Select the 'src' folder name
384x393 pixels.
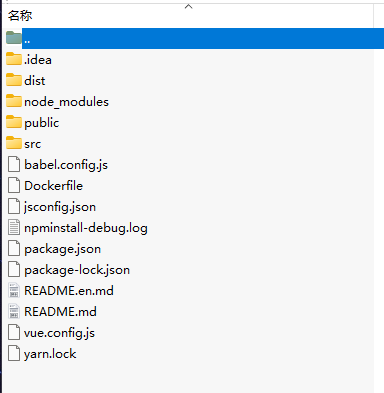click(x=32, y=144)
